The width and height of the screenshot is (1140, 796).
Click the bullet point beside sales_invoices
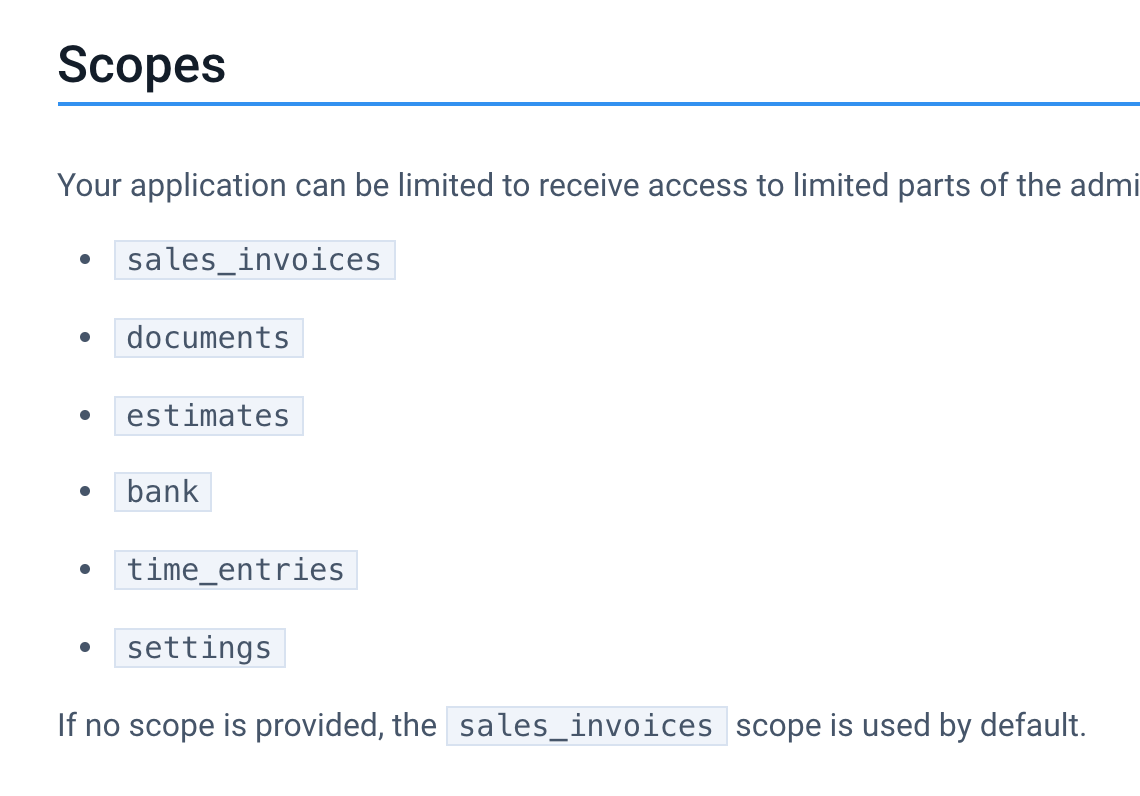tap(85, 260)
